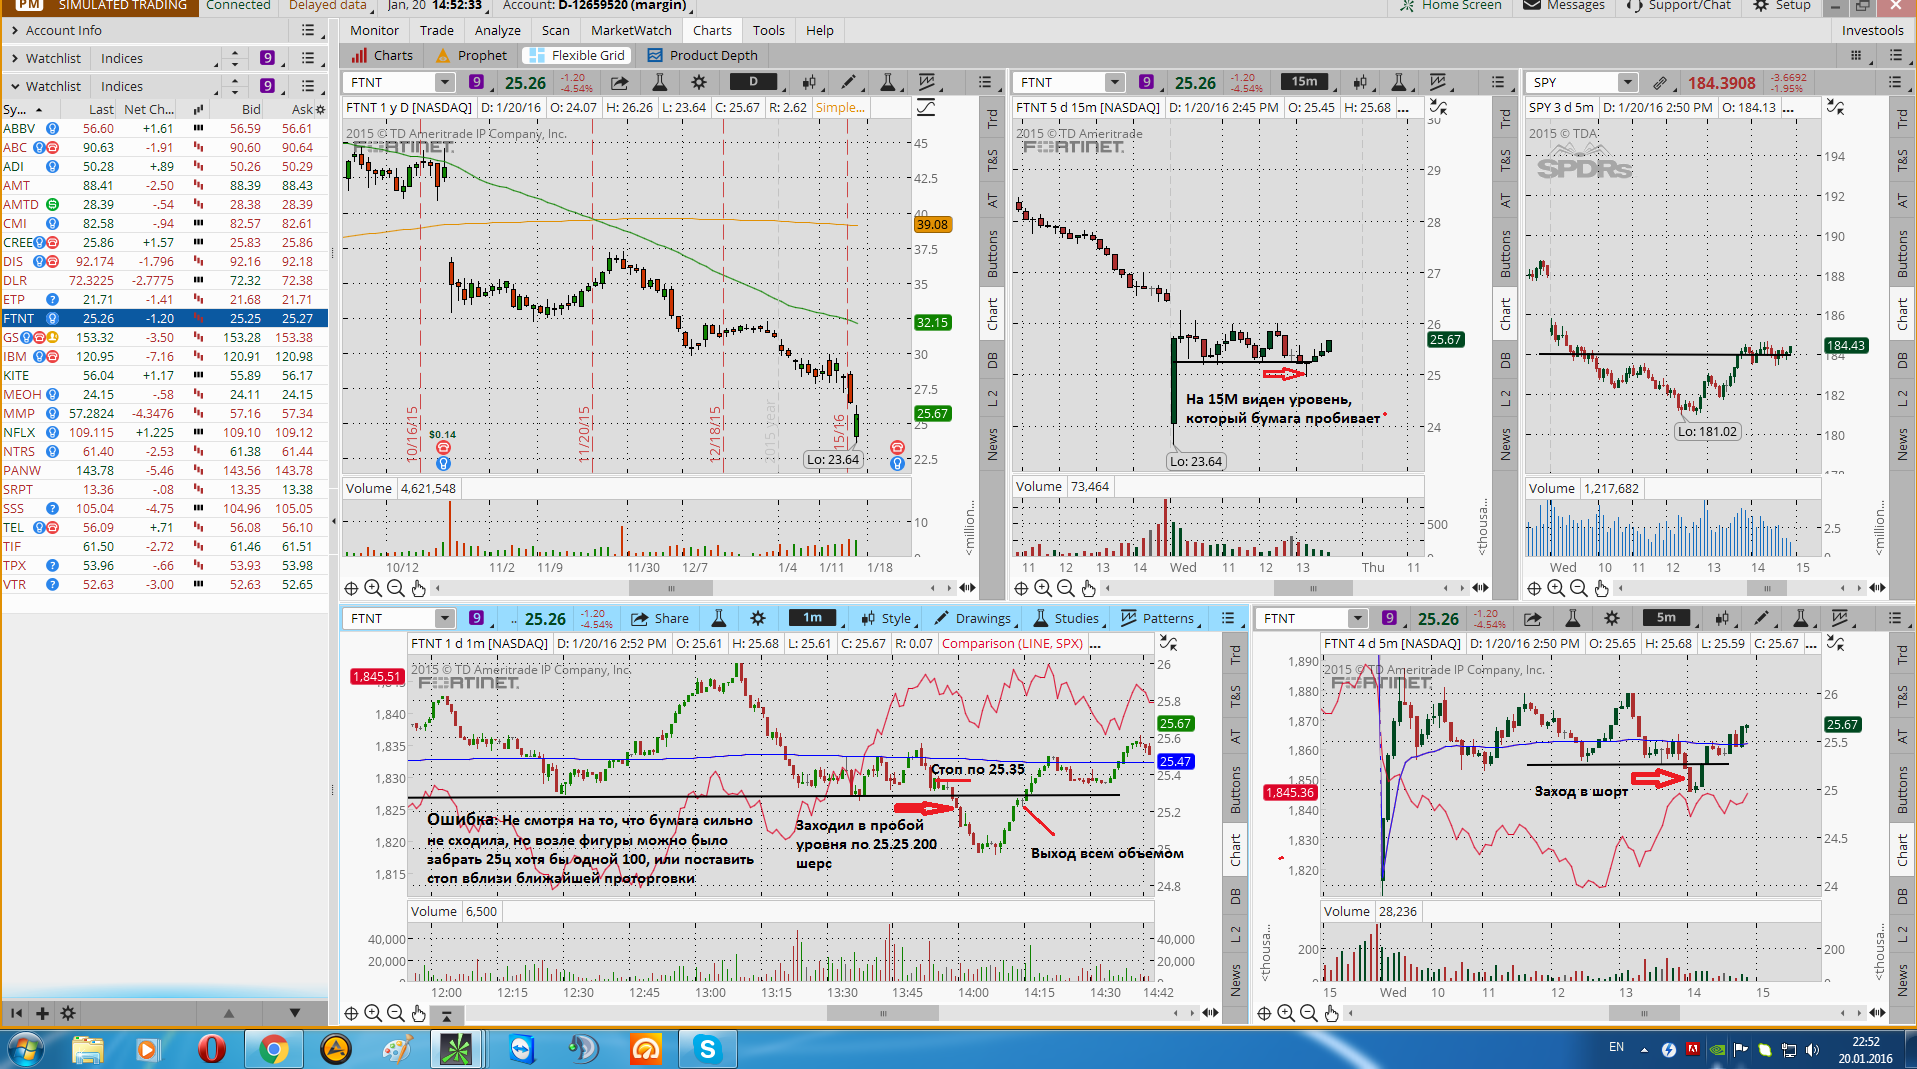Screen dimensions: 1917x1069
Task: Select pan hand tool under 15m chart
Action: pyautogui.click(x=1088, y=588)
